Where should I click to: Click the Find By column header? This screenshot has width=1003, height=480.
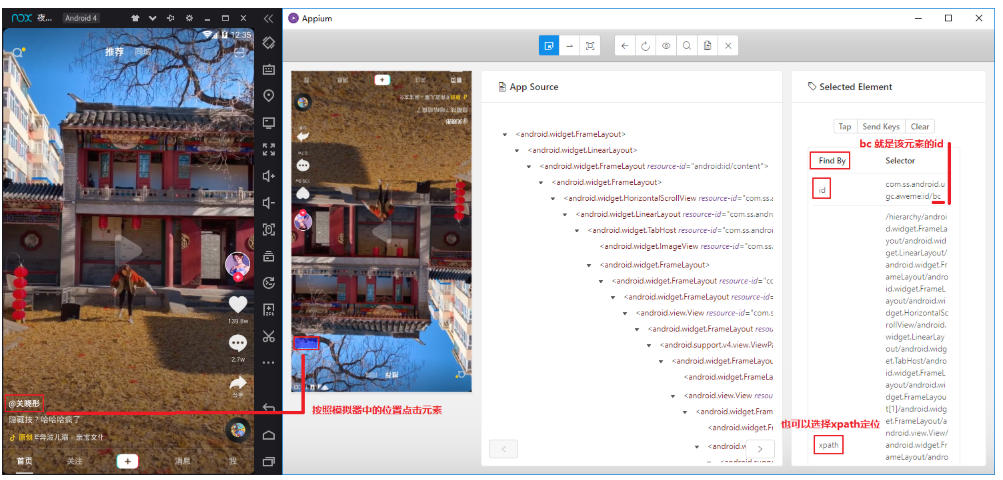click(830, 161)
